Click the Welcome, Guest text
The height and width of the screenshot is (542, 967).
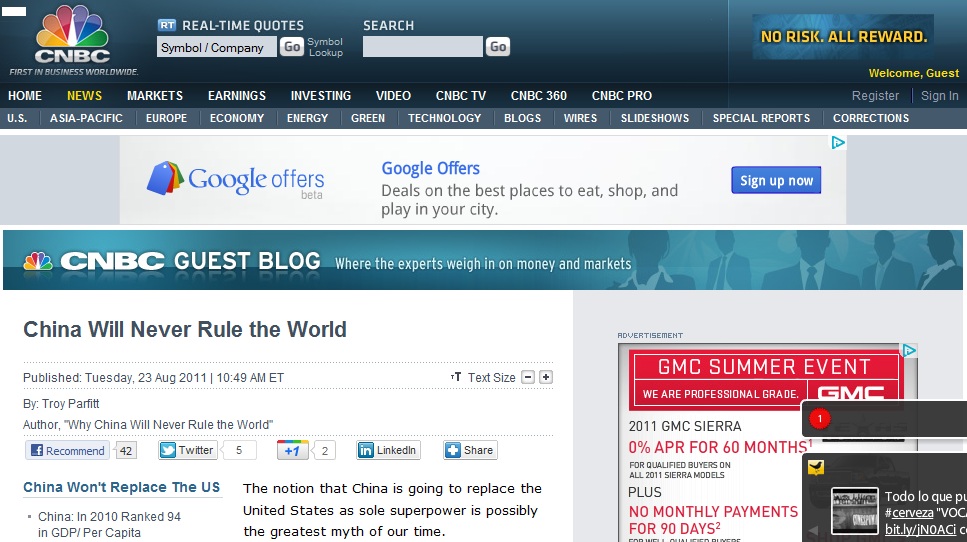click(913, 73)
